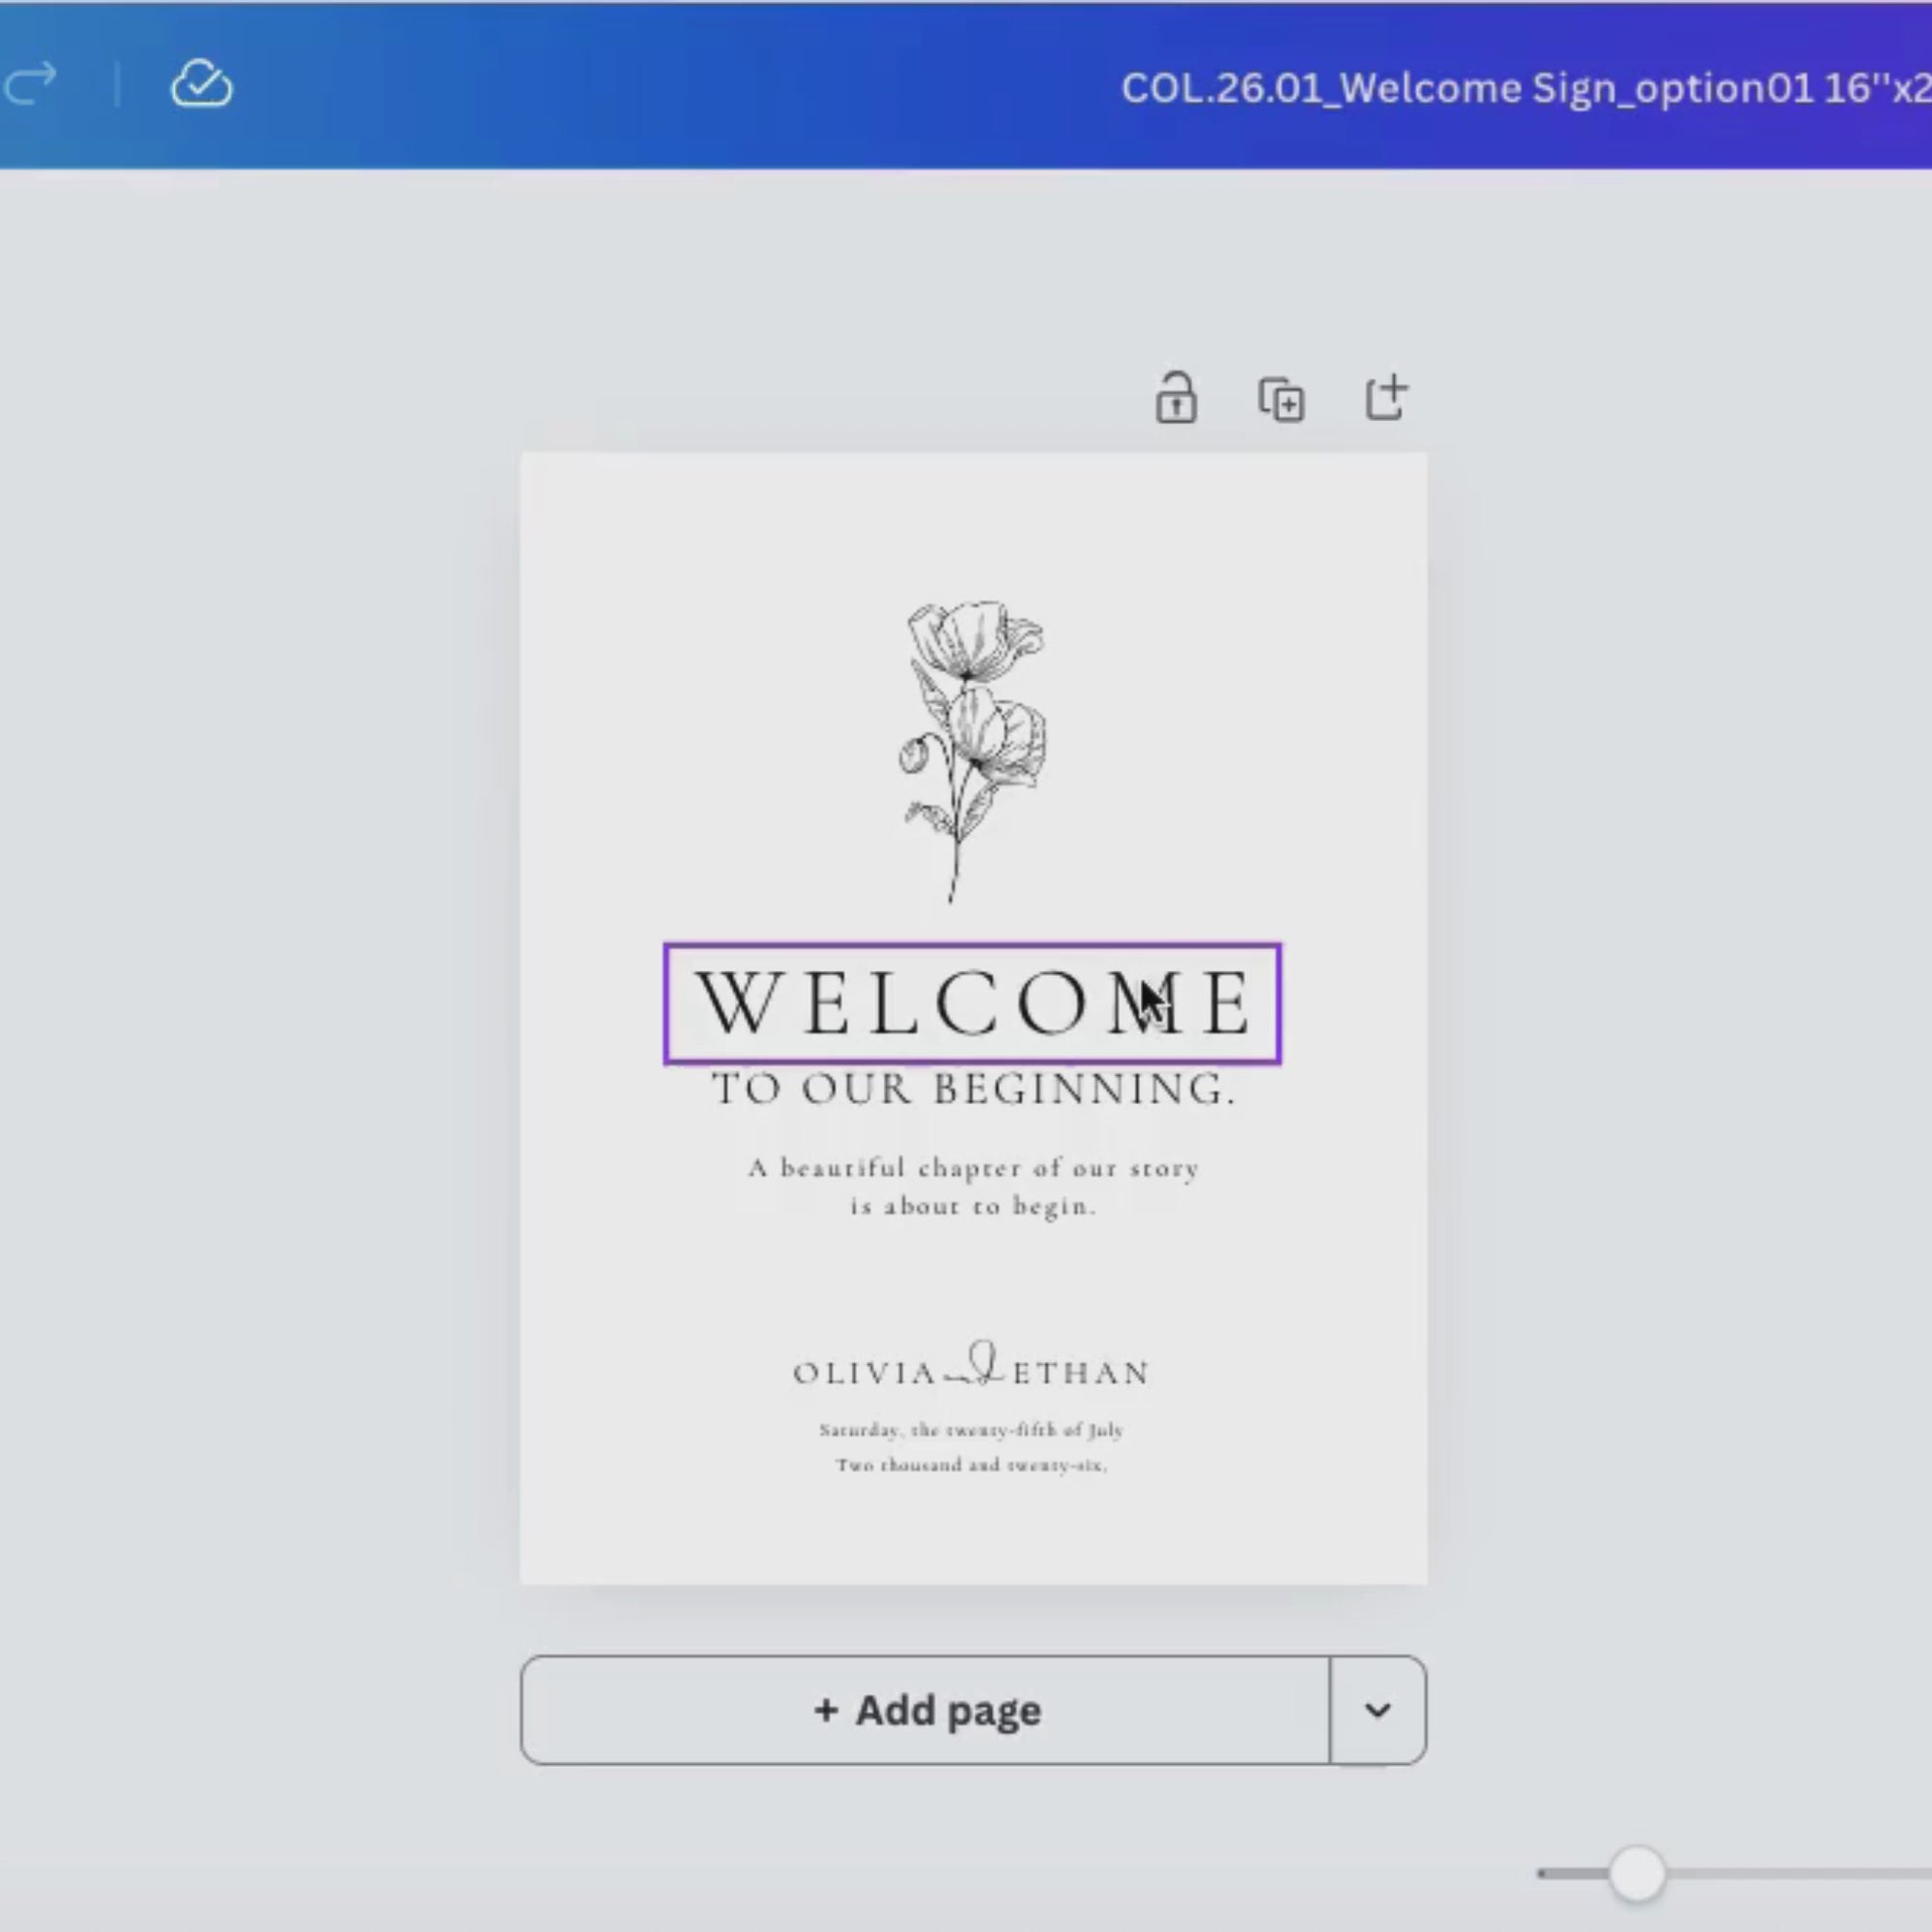Image resolution: width=1932 pixels, height=1932 pixels.
Task: Select the 'Saturday, the twenty-fifth of July' line
Action: pyautogui.click(x=971, y=1430)
